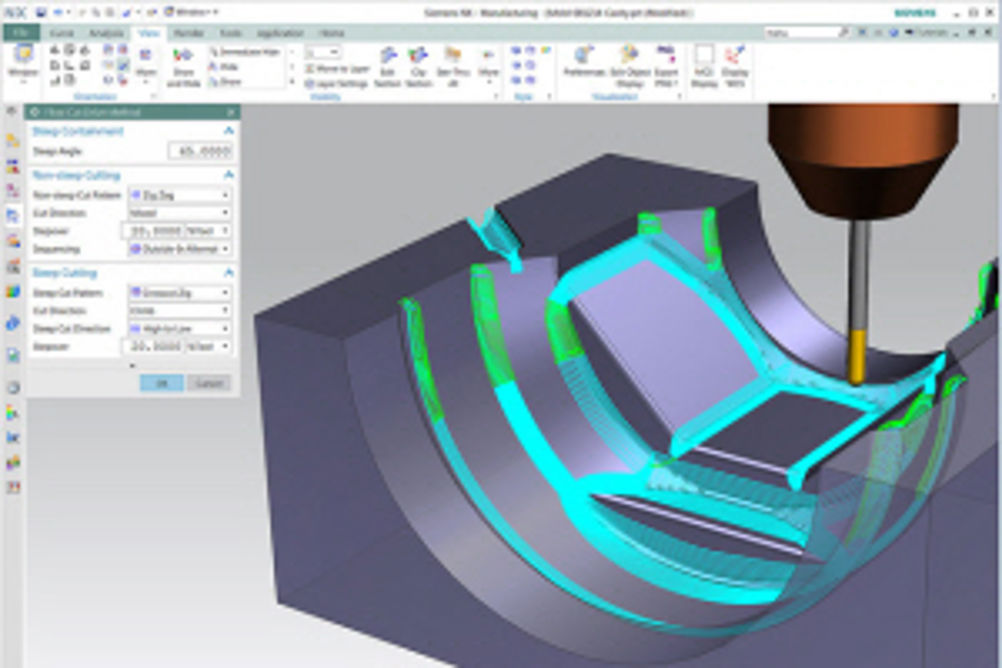The image size is (1002, 668).
Task: Close the Flow Cut Drive Method dialog
Action: [x=231, y=112]
